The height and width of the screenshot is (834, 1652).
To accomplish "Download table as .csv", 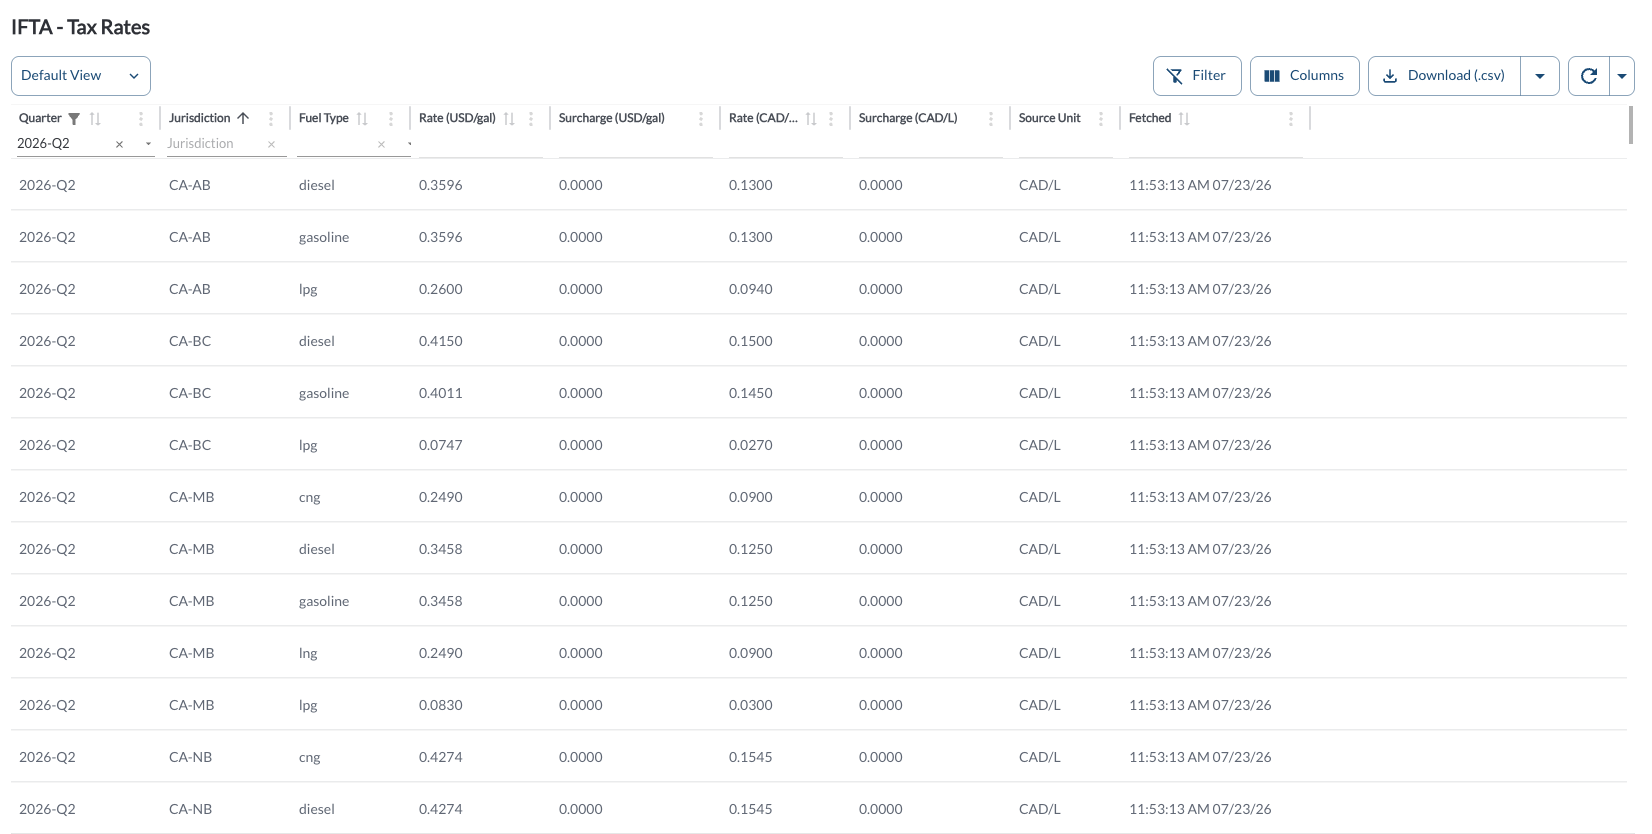I will point(1444,76).
